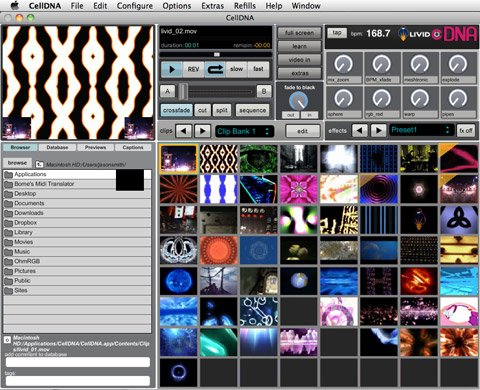The height and width of the screenshot is (390, 480).
Task: Click the extras panel button
Action: pos(299,73)
